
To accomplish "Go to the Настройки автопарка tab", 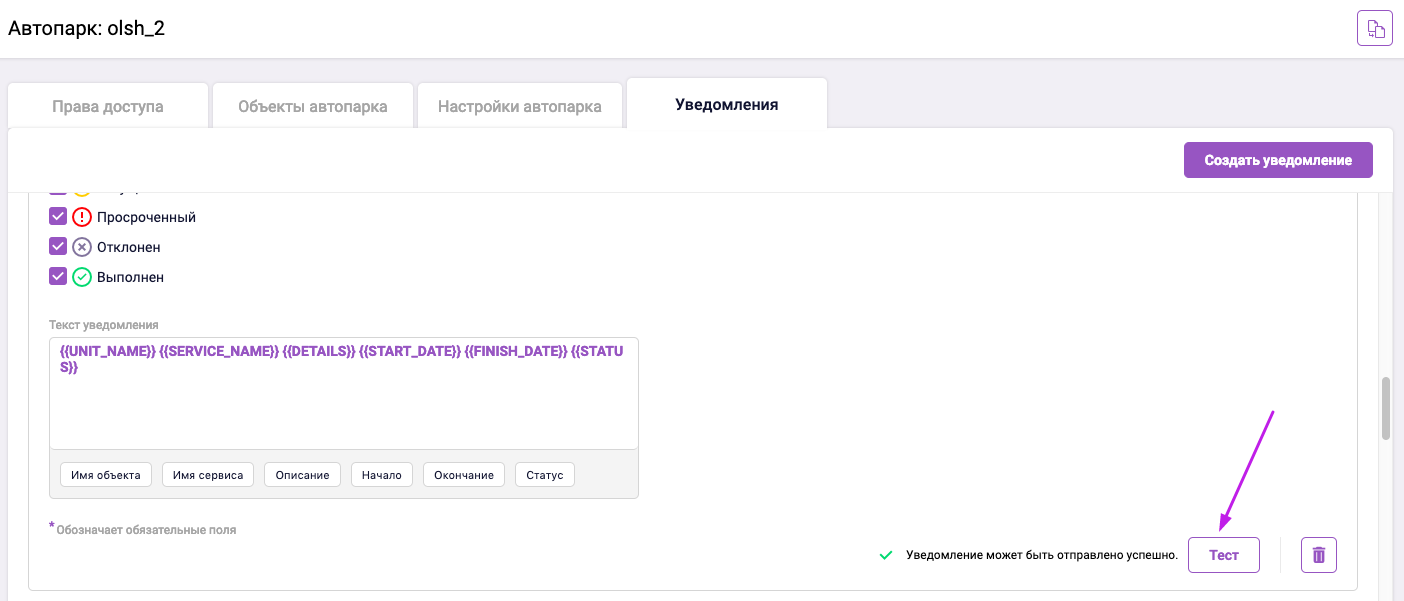I will point(519,106).
